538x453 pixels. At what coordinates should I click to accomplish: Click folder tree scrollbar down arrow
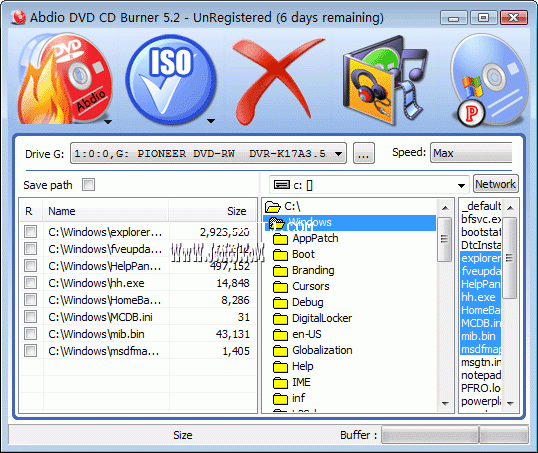coord(445,404)
